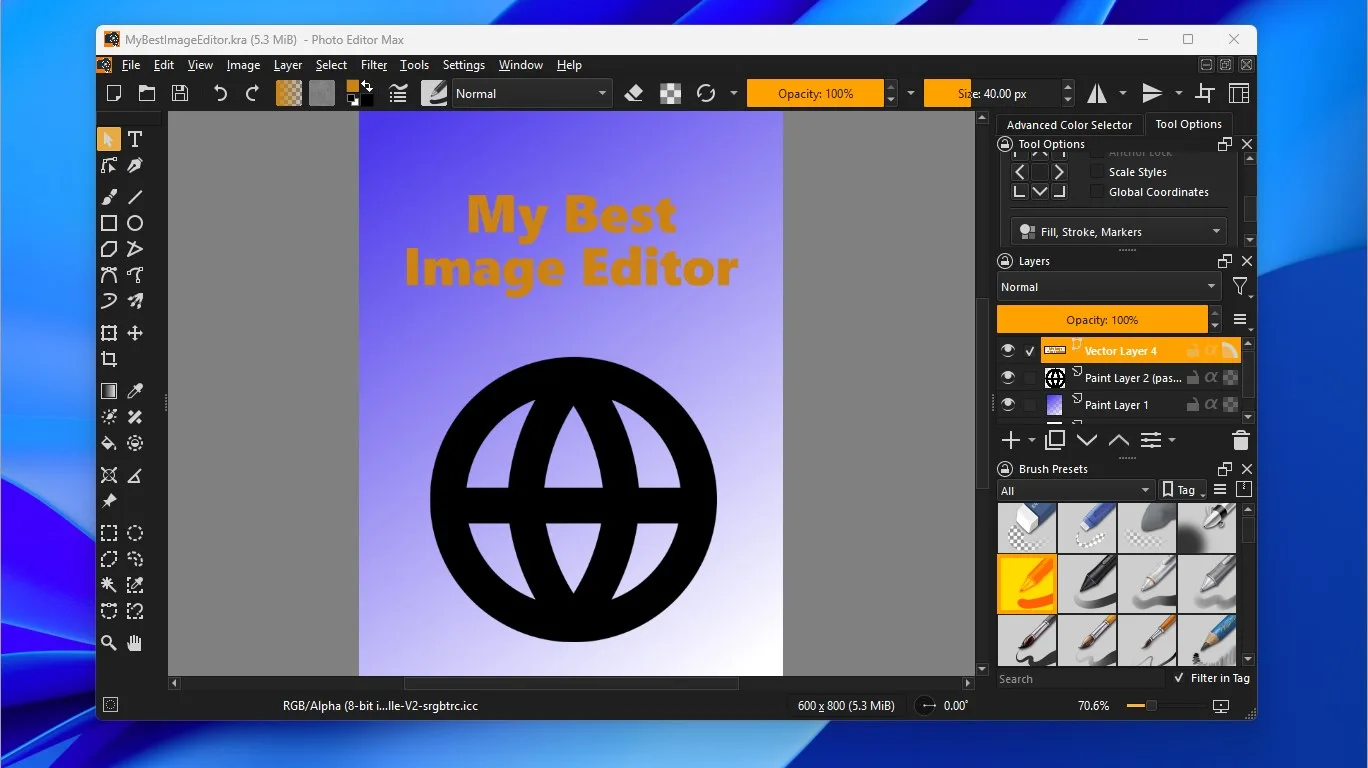Click the Save document icon
Screen dimensions: 1368x768
[180, 93]
